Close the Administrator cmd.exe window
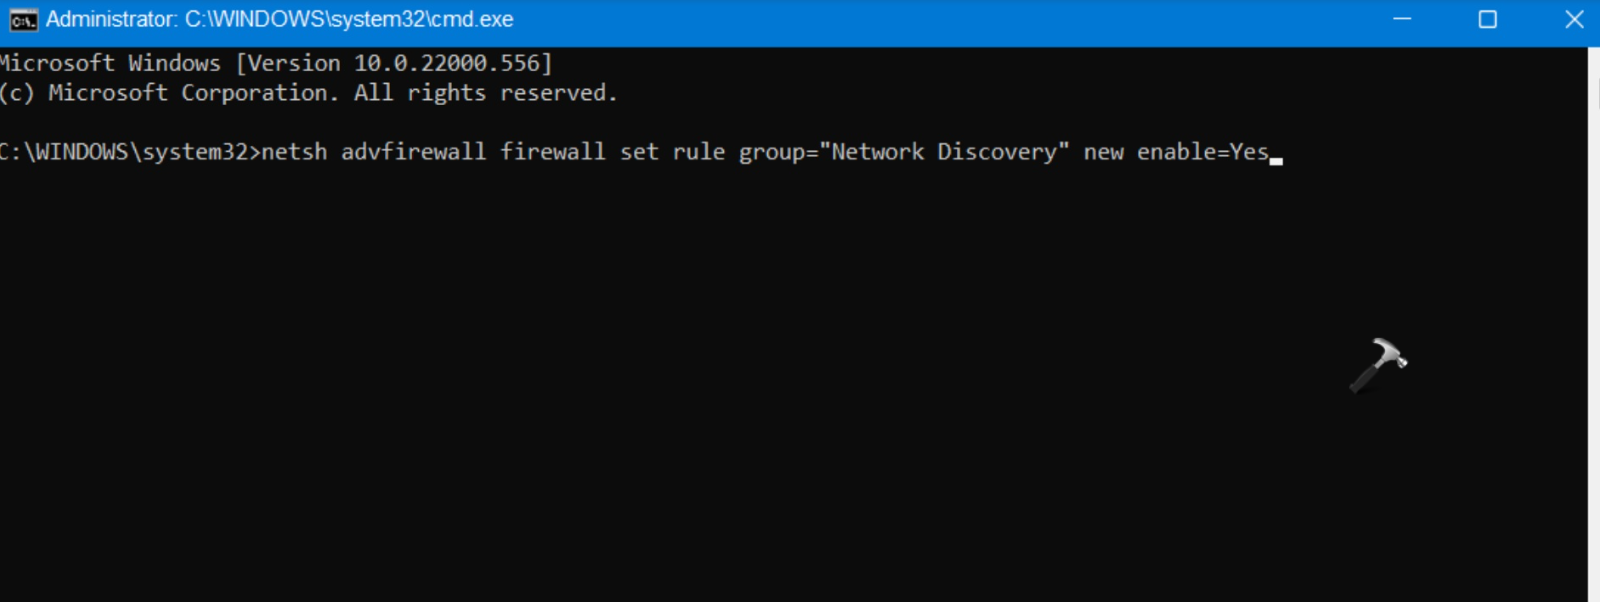 coord(1574,20)
